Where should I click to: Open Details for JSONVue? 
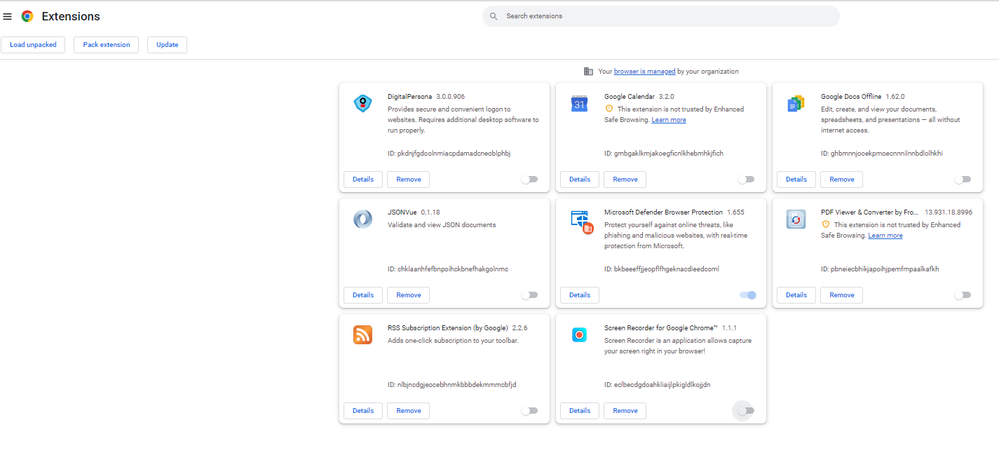click(363, 295)
